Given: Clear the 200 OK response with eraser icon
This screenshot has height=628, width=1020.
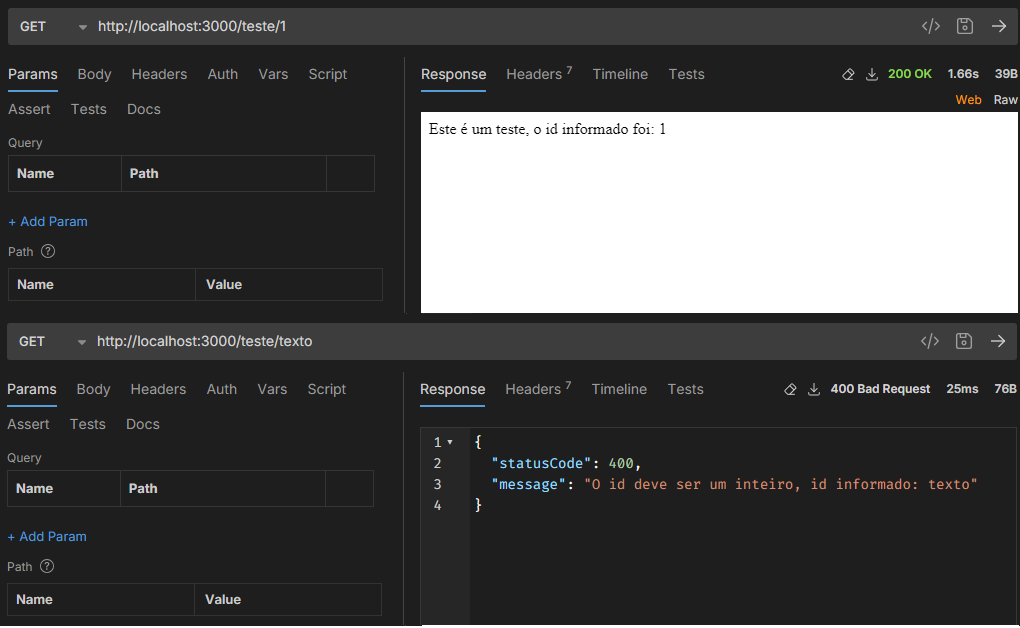Looking at the screenshot, I should click(x=848, y=74).
